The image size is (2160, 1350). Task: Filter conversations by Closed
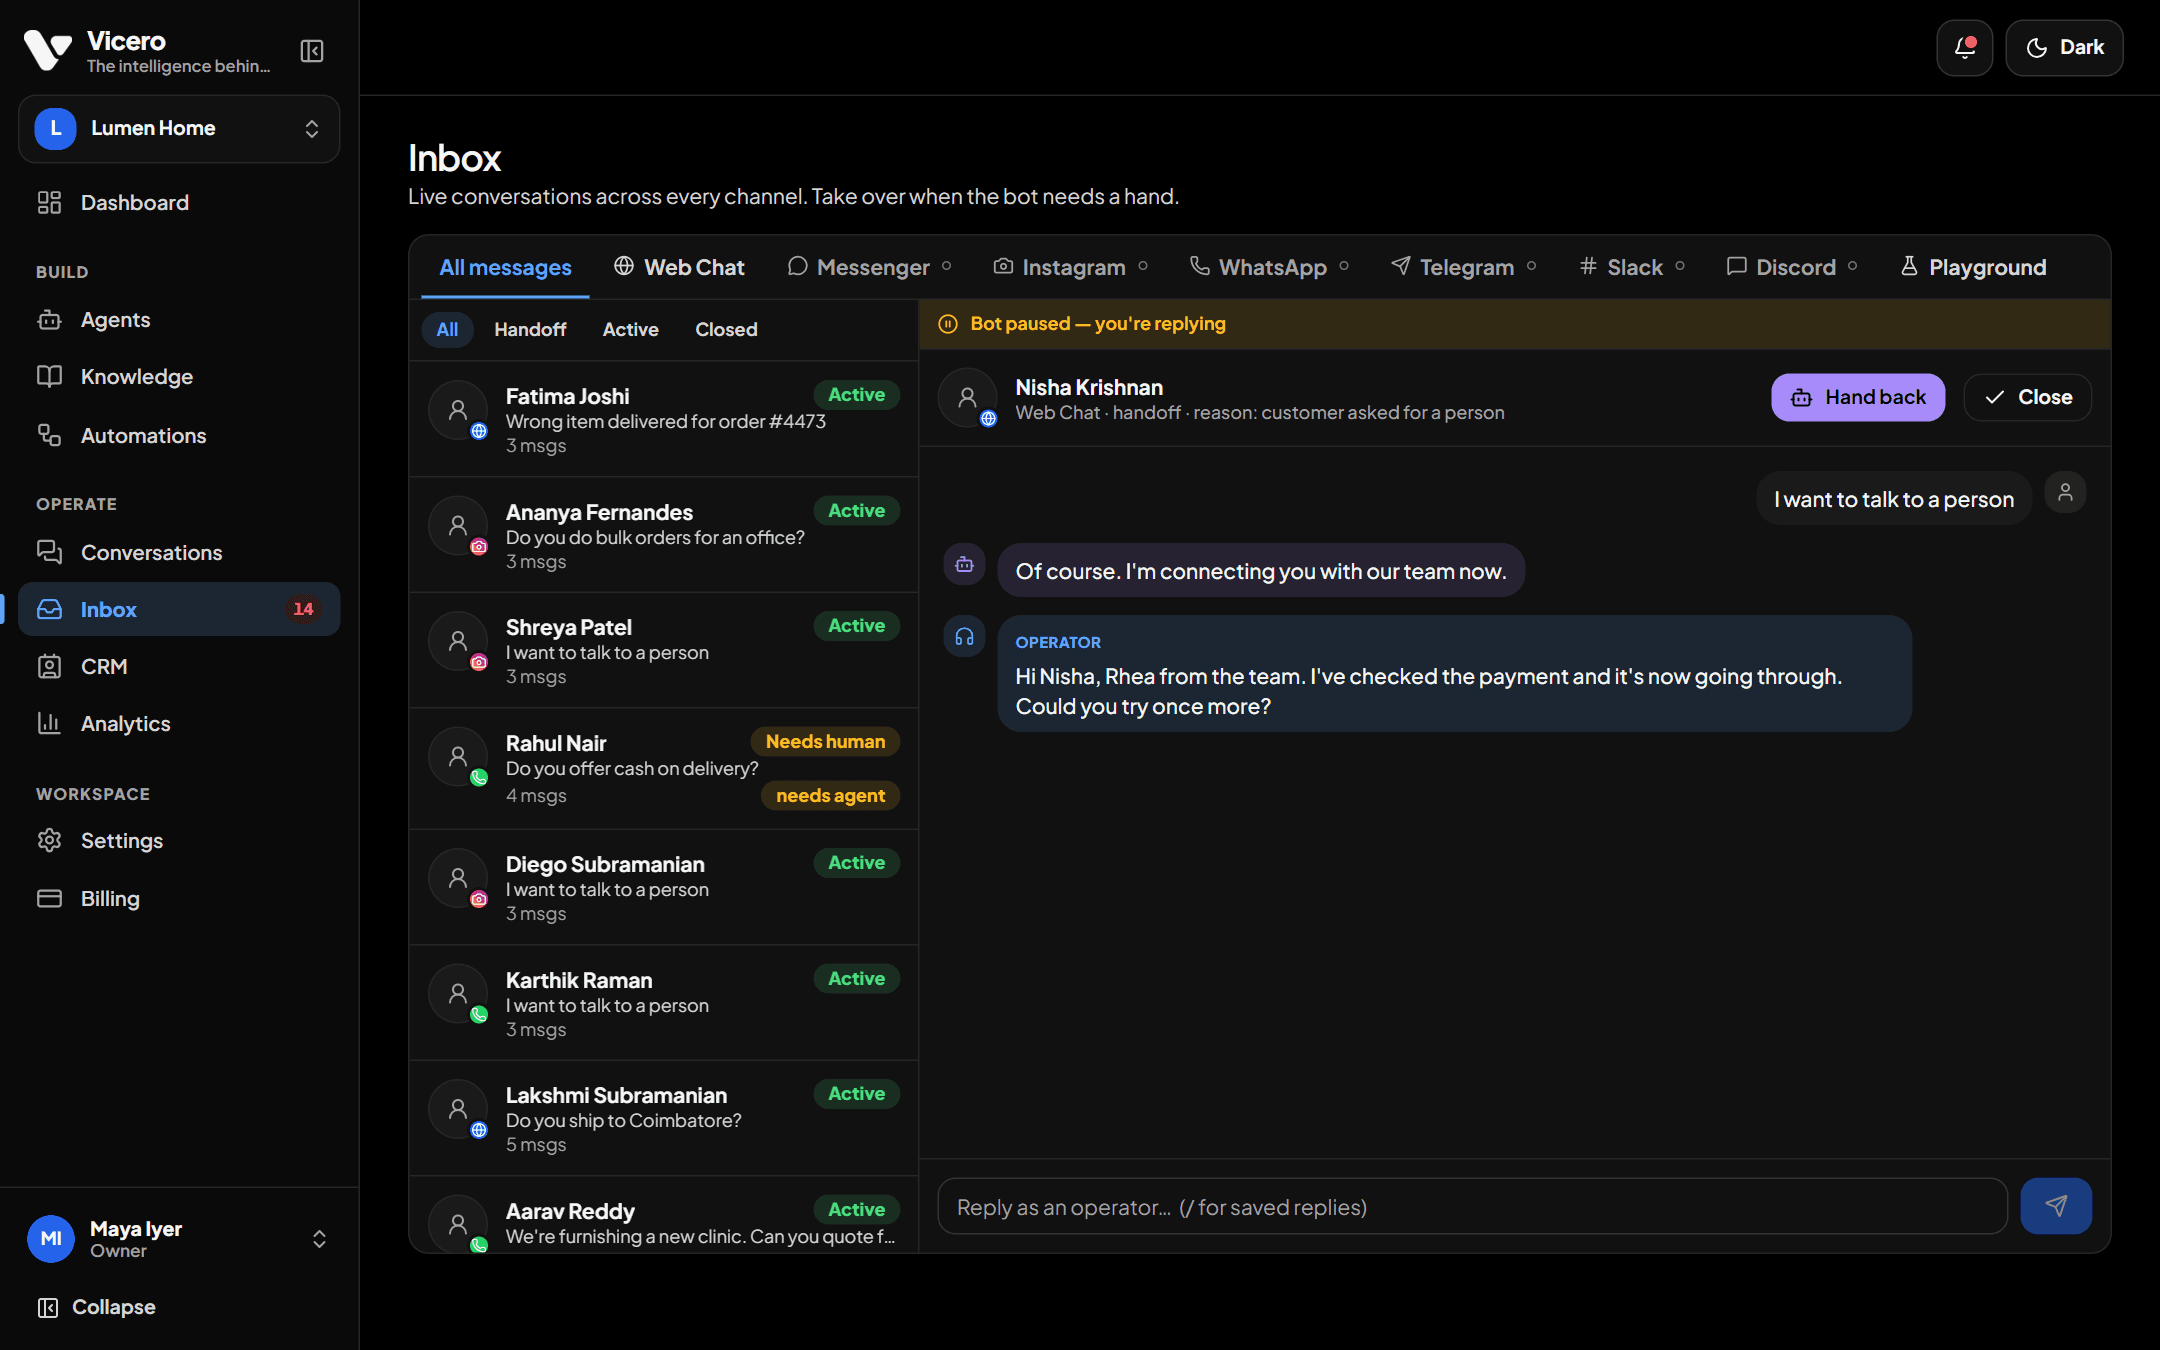click(x=726, y=330)
